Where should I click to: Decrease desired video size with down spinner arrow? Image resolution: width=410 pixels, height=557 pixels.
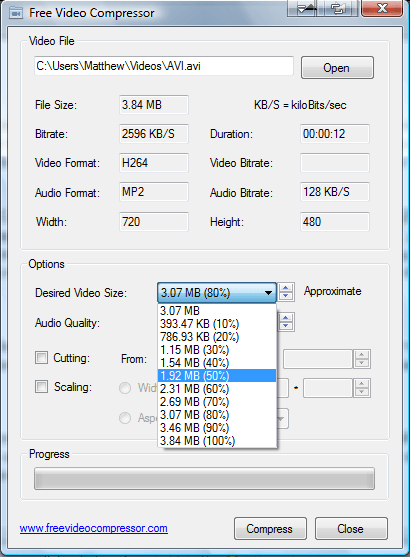[x=286, y=296]
